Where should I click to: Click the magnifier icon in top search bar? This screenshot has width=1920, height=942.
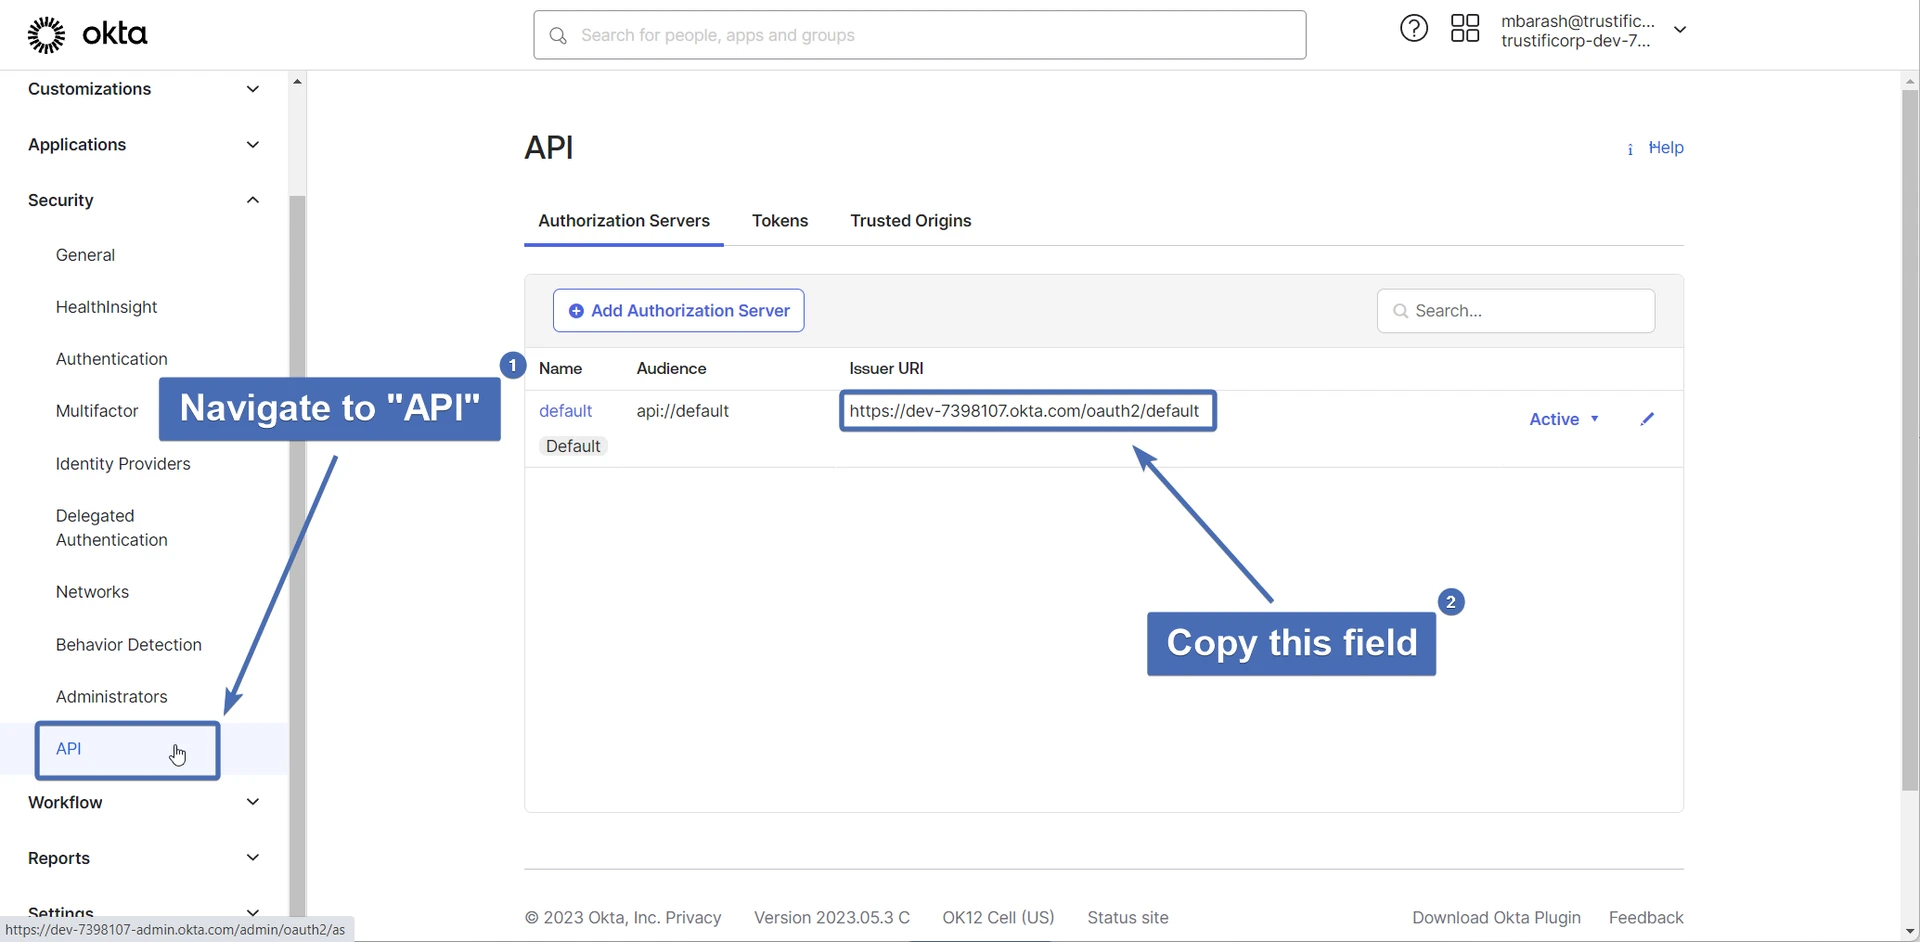coord(558,36)
